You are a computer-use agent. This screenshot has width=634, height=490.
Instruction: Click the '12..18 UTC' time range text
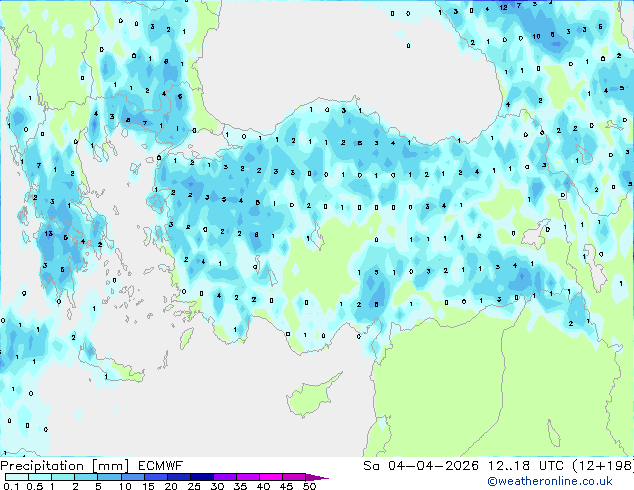point(525,466)
